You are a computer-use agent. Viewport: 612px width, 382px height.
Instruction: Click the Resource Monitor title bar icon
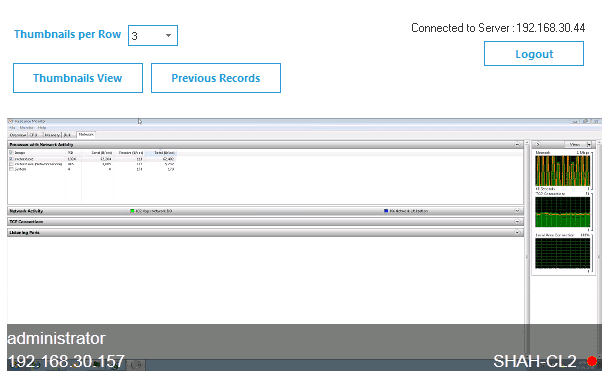11,121
